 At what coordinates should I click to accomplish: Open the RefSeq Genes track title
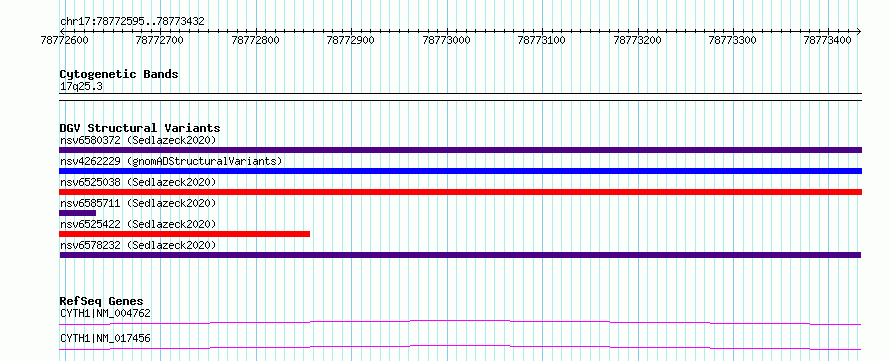(x=102, y=301)
